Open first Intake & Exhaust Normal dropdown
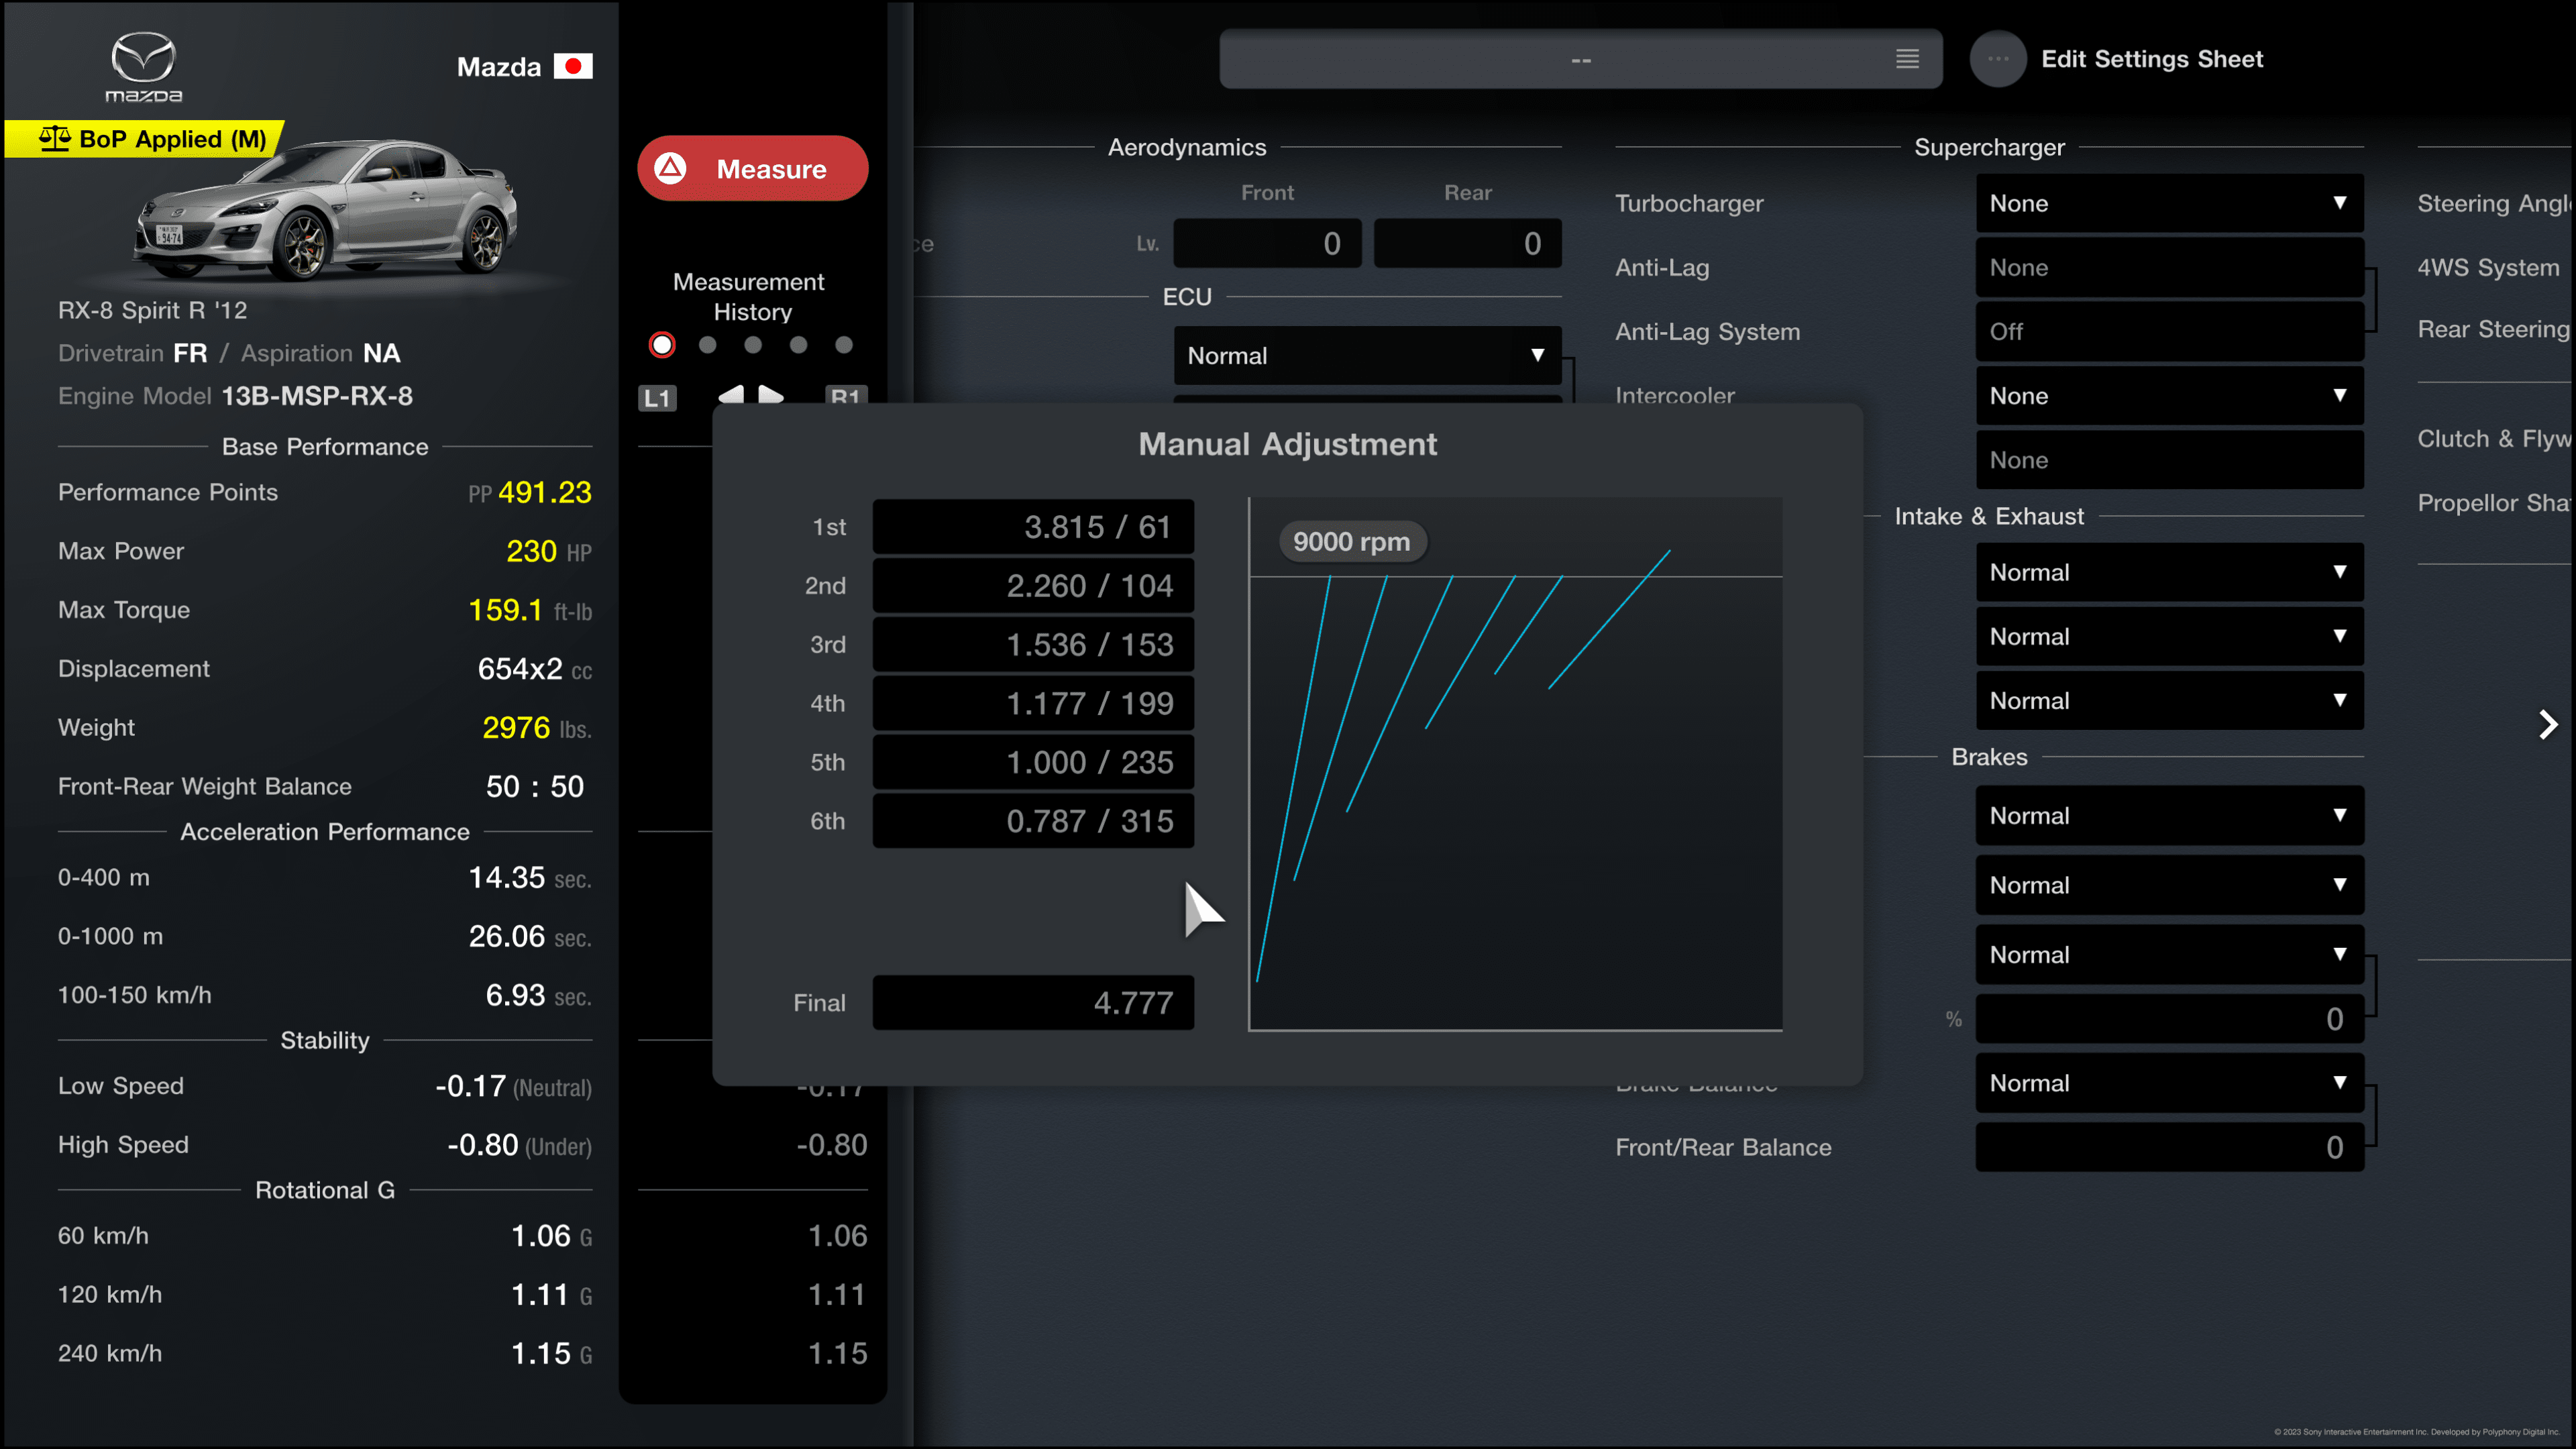The image size is (2576, 1449). click(2169, 572)
